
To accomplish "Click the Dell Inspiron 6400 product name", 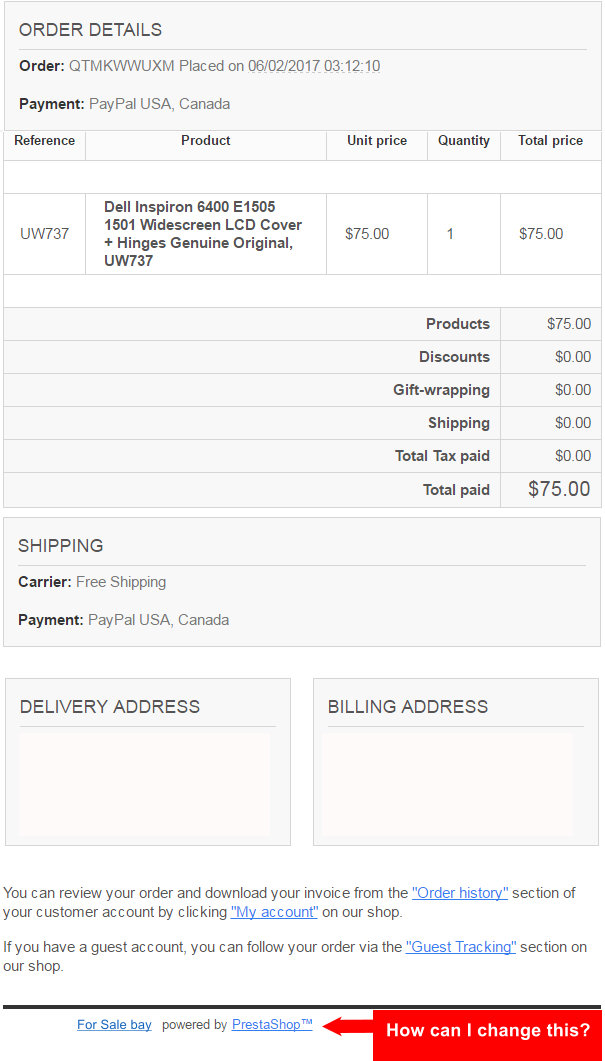I will click(203, 233).
